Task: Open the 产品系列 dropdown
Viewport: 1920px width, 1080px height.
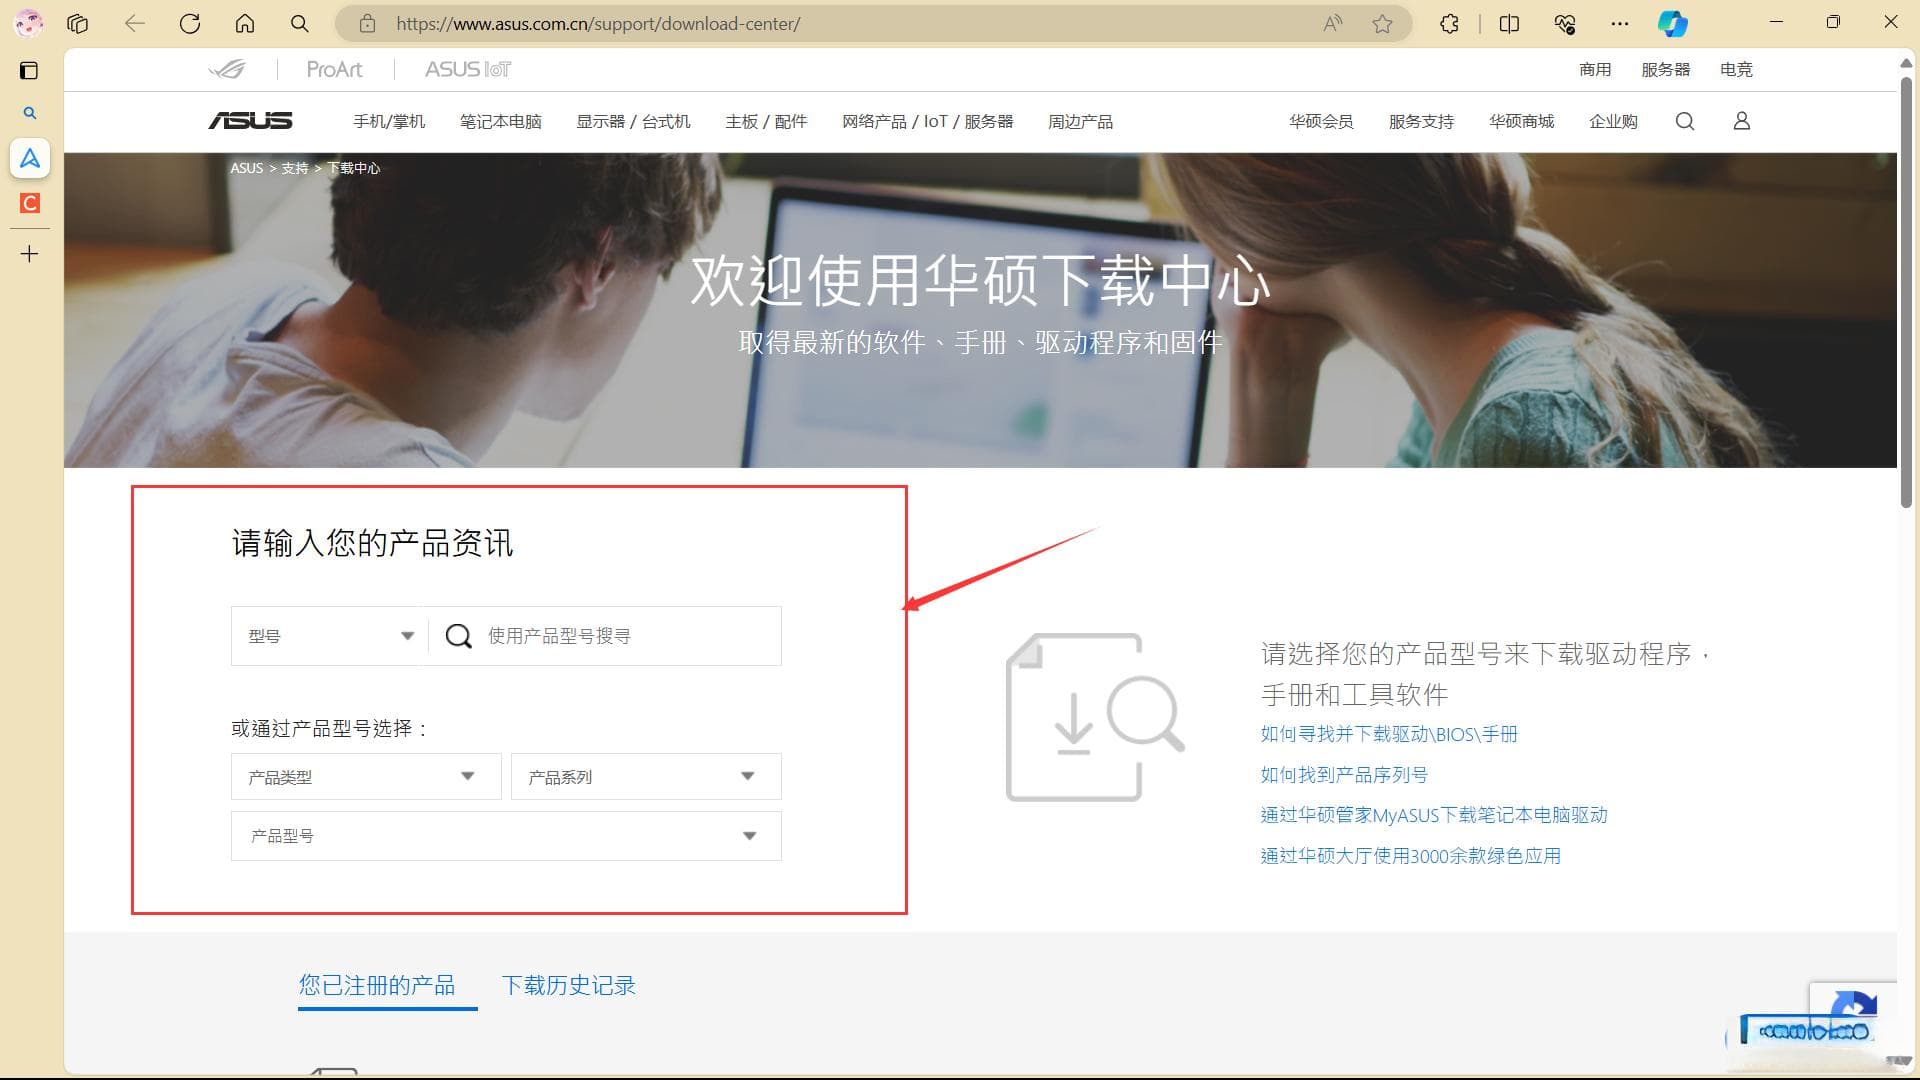Action: click(x=646, y=777)
